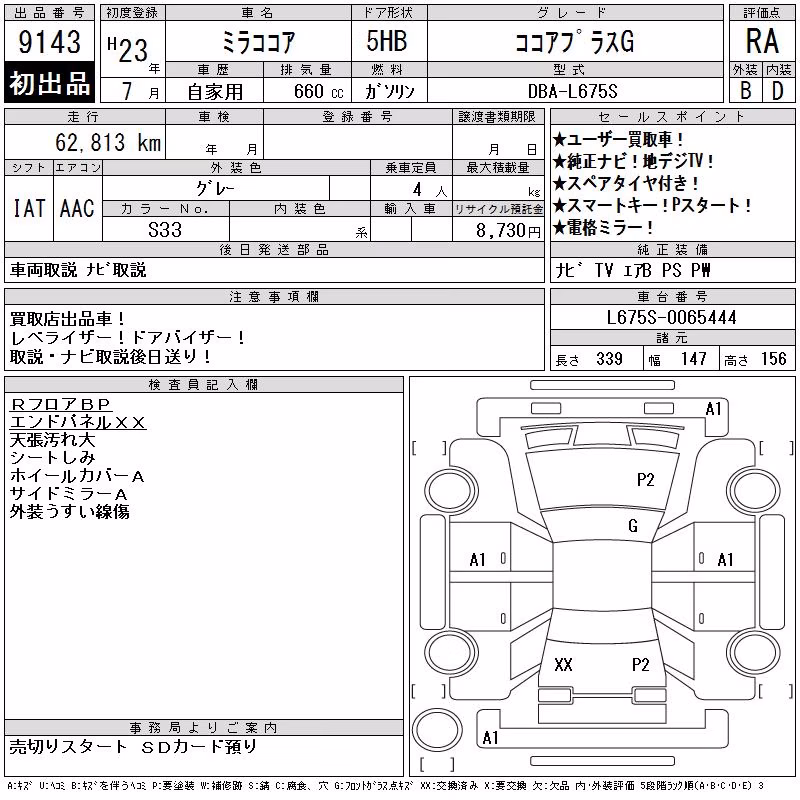
Task: Select the recycle deposit 8,730円
Action: click(x=508, y=230)
